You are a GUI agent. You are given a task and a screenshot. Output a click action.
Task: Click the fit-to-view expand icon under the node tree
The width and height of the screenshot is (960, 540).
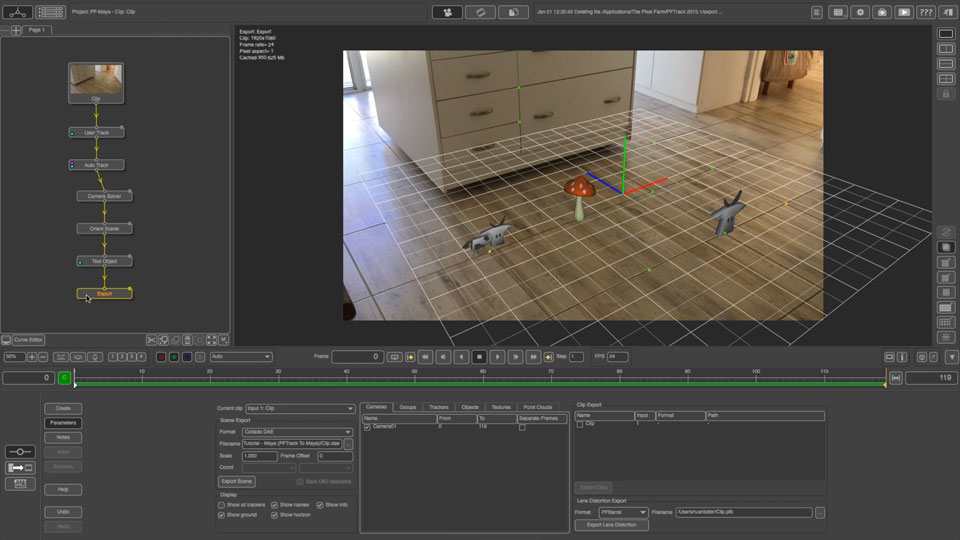coord(211,340)
